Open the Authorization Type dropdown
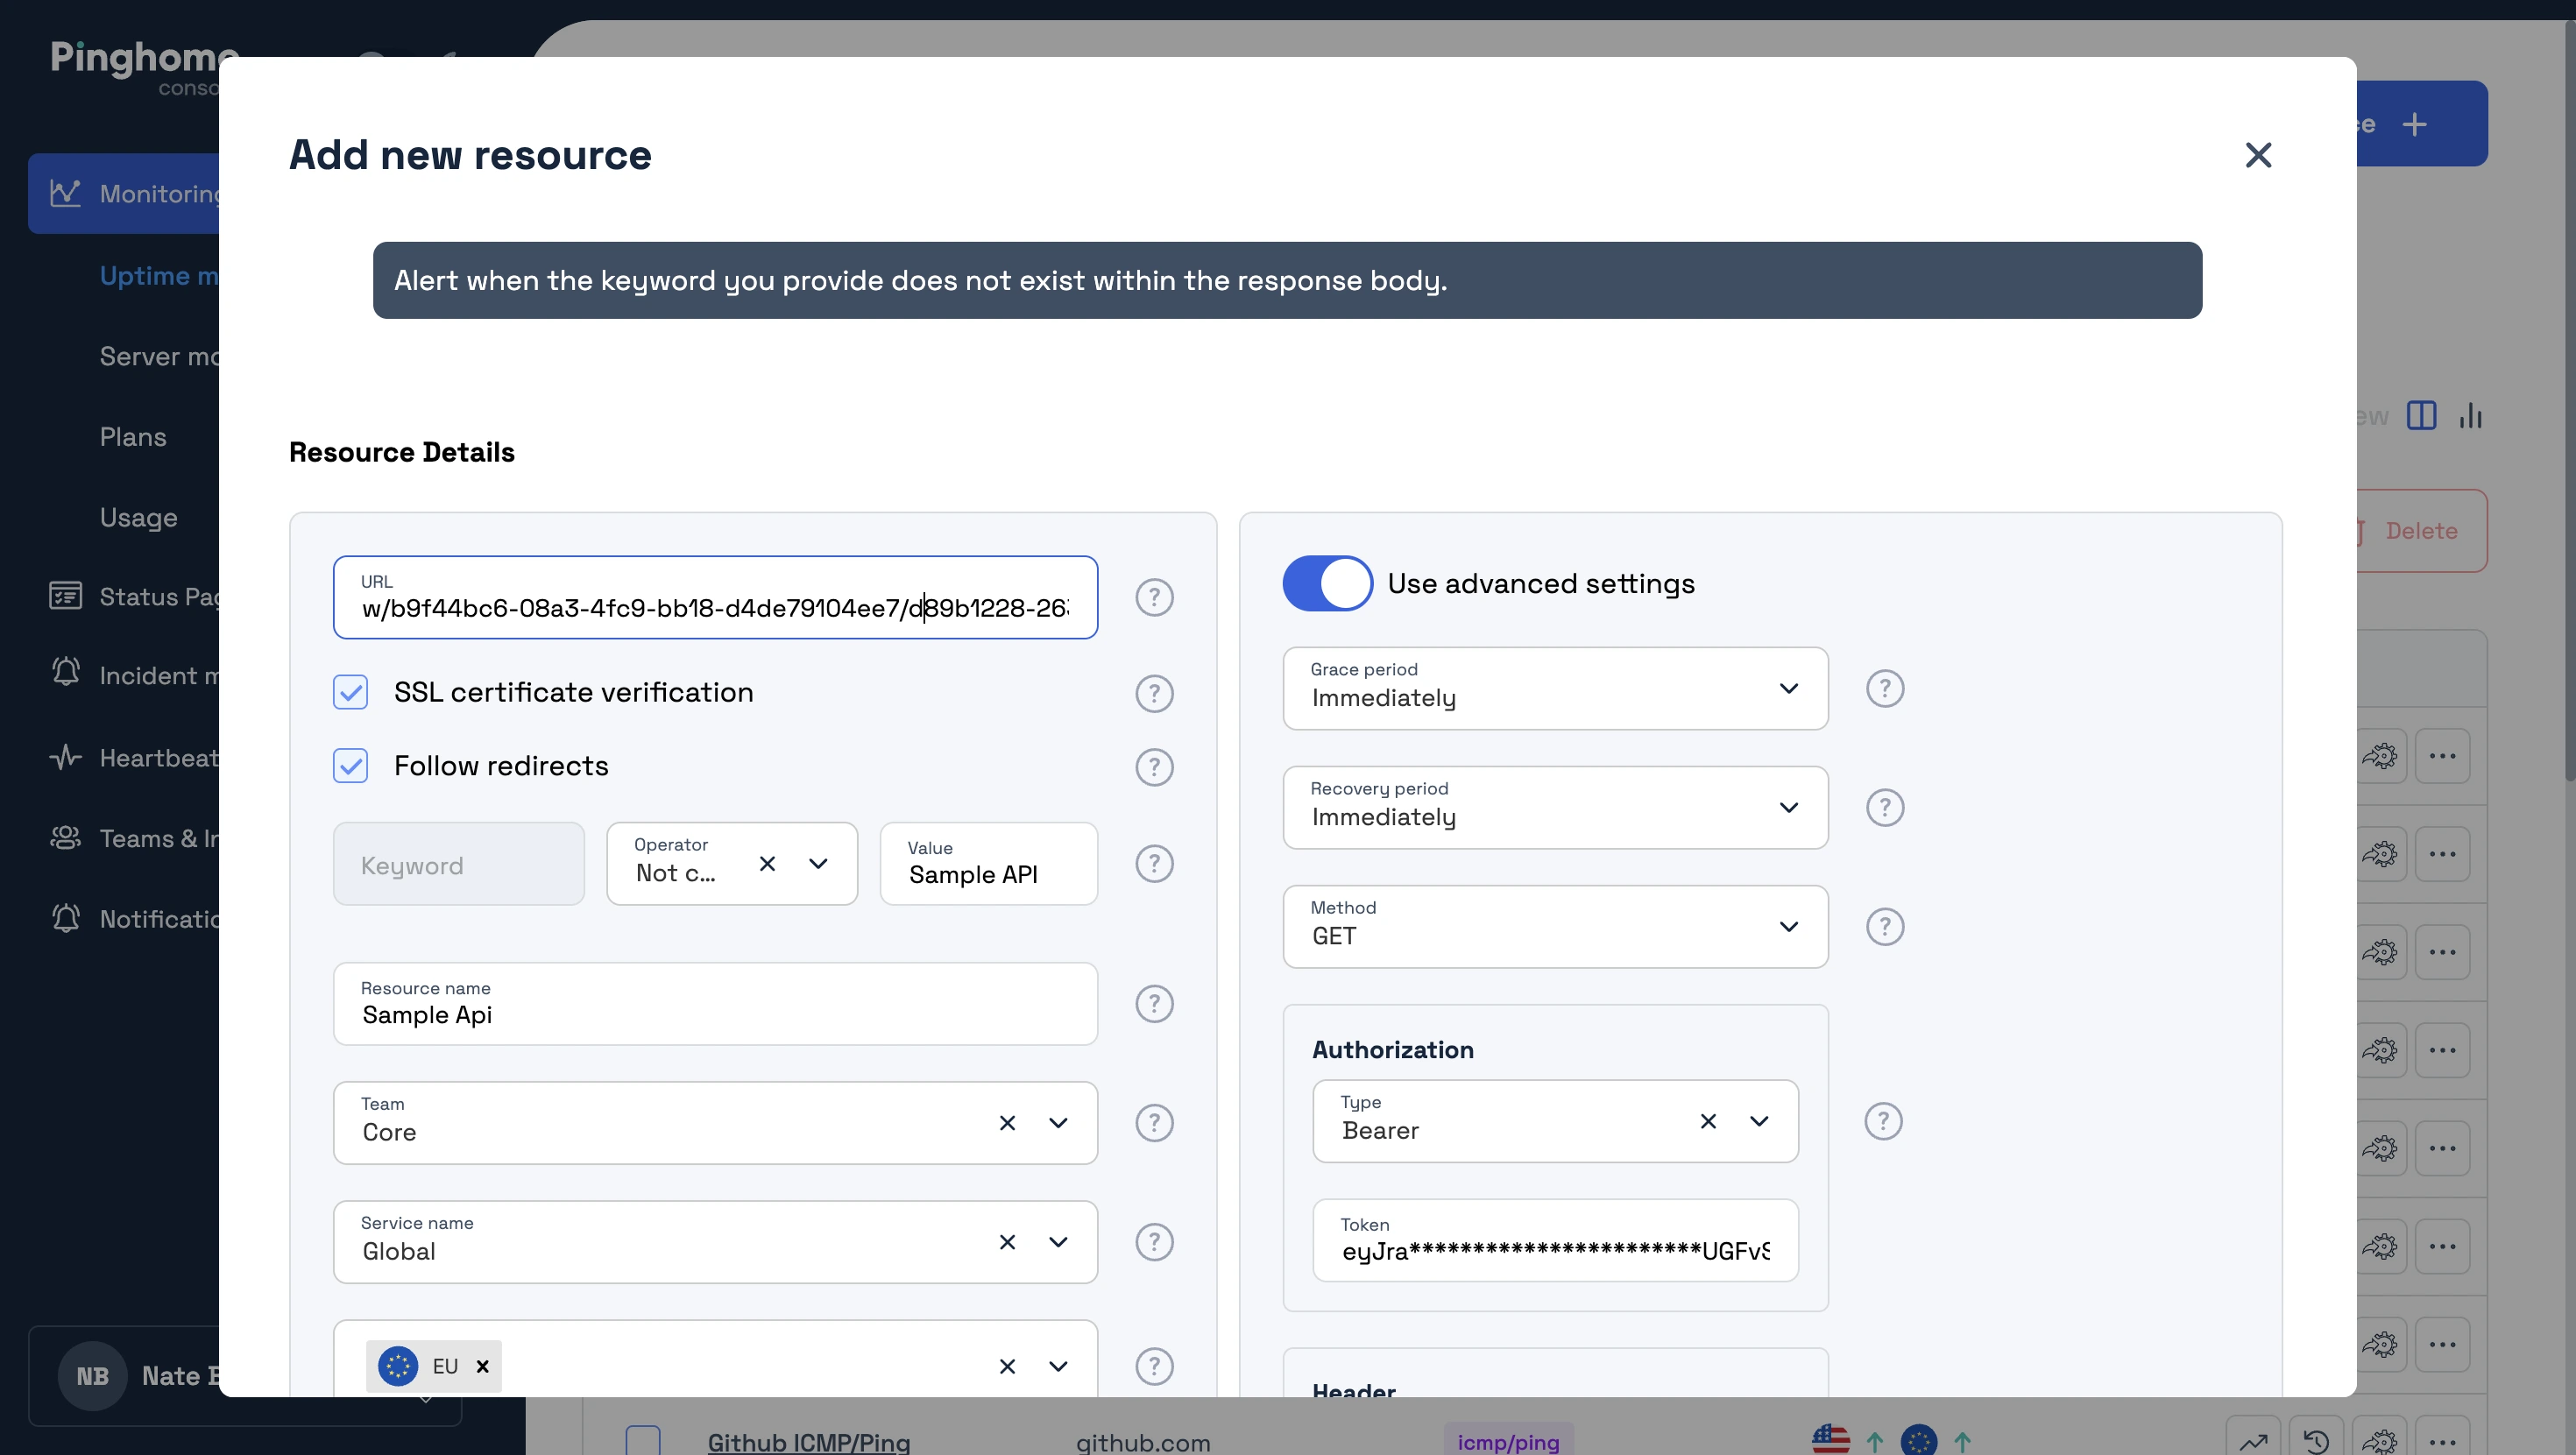This screenshot has width=2576, height=1455. 1759,1121
